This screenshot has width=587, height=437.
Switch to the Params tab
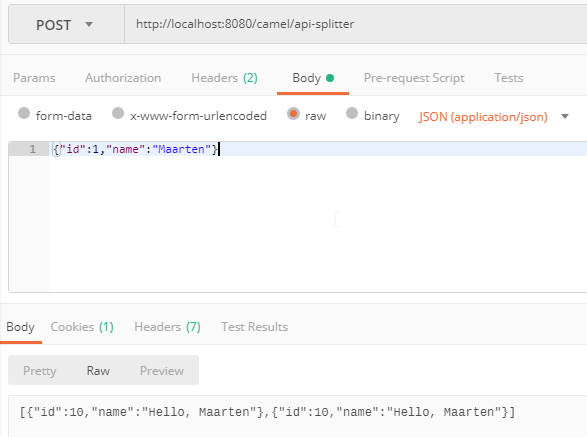(x=34, y=78)
